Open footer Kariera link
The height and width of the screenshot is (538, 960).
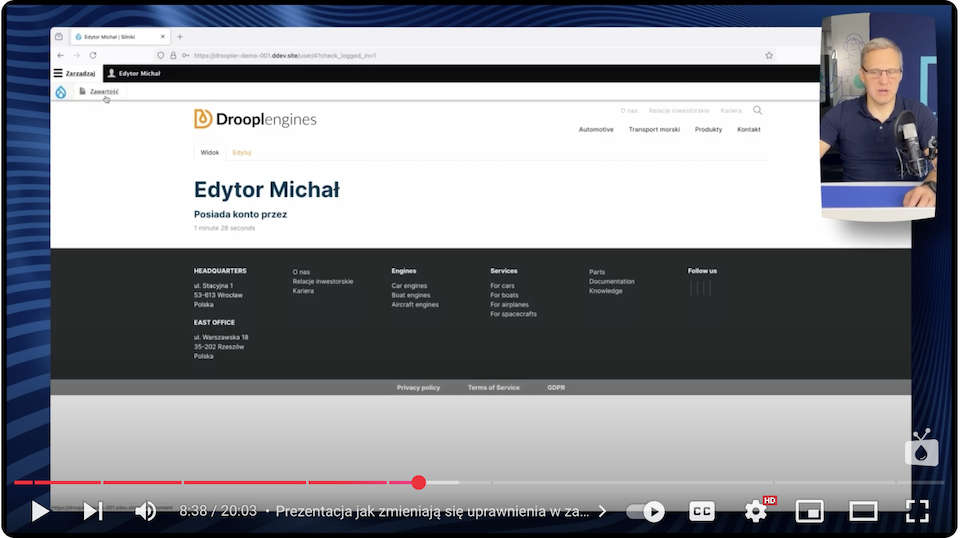coord(303,291)
